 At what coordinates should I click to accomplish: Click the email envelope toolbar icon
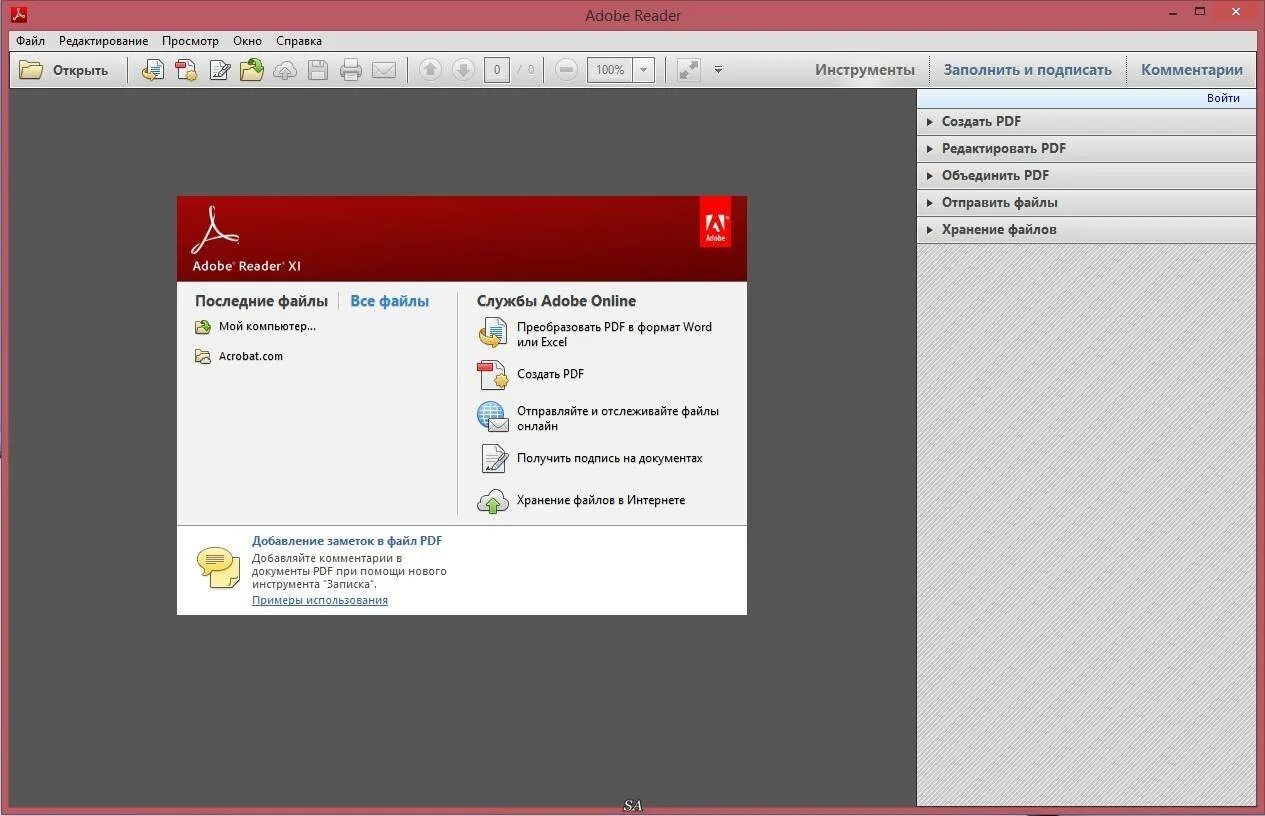tap(384, 70)
